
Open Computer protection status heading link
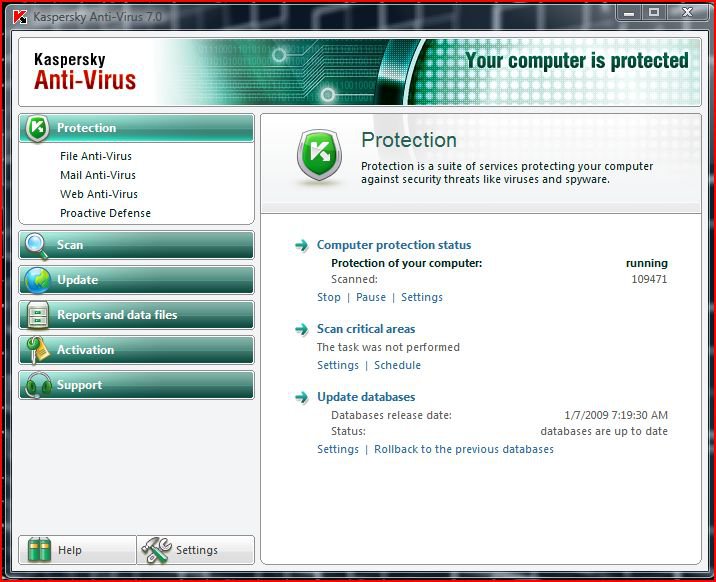tap(394, 245)
